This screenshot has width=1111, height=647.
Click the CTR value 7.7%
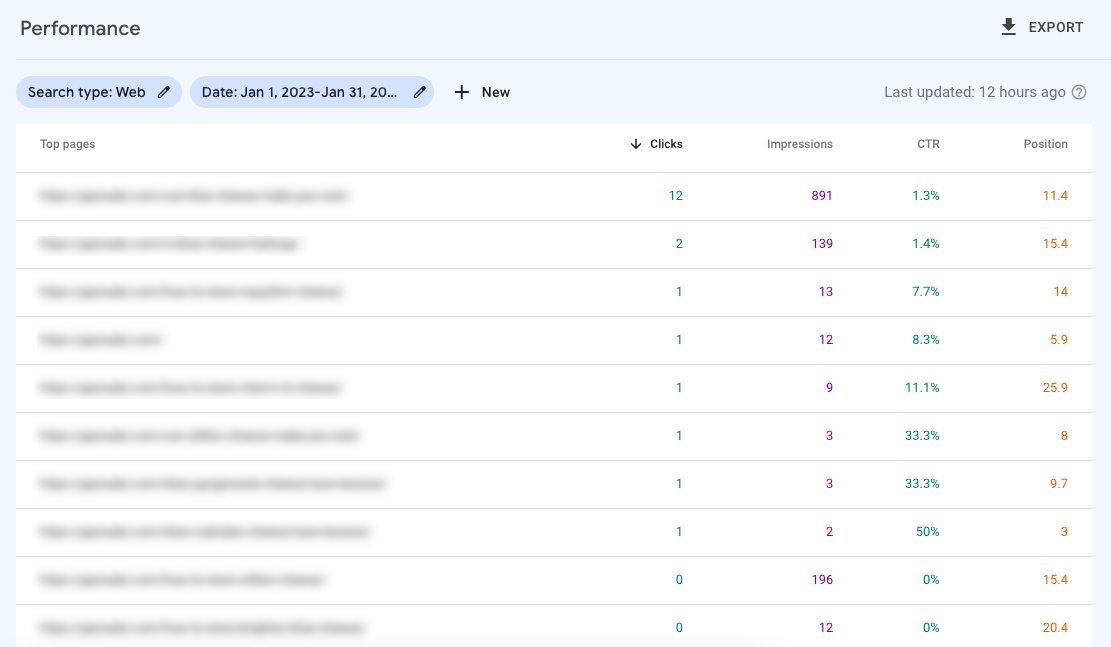click(925, 291)
